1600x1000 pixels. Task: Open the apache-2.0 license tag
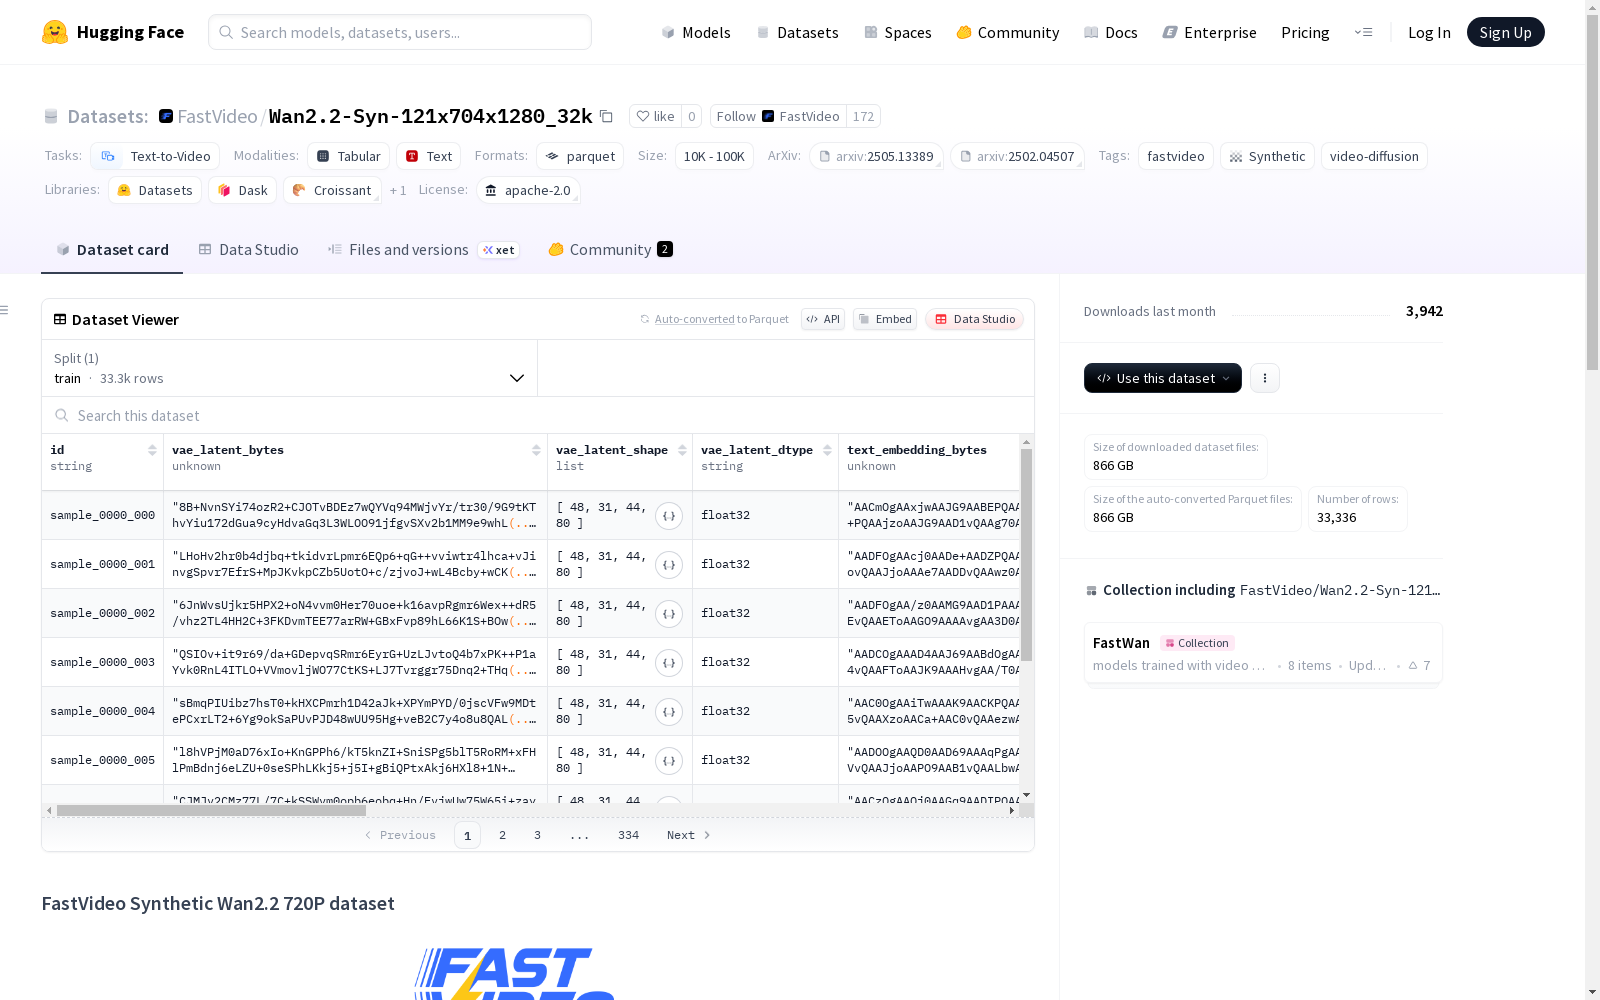click(528, 190)
